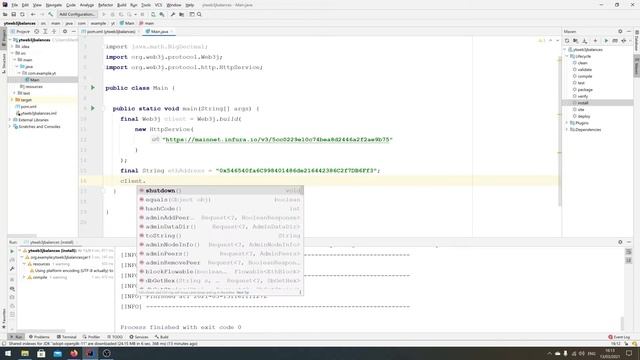Open the VCS menu
The image size is (640, 360).
coord(158,5)
